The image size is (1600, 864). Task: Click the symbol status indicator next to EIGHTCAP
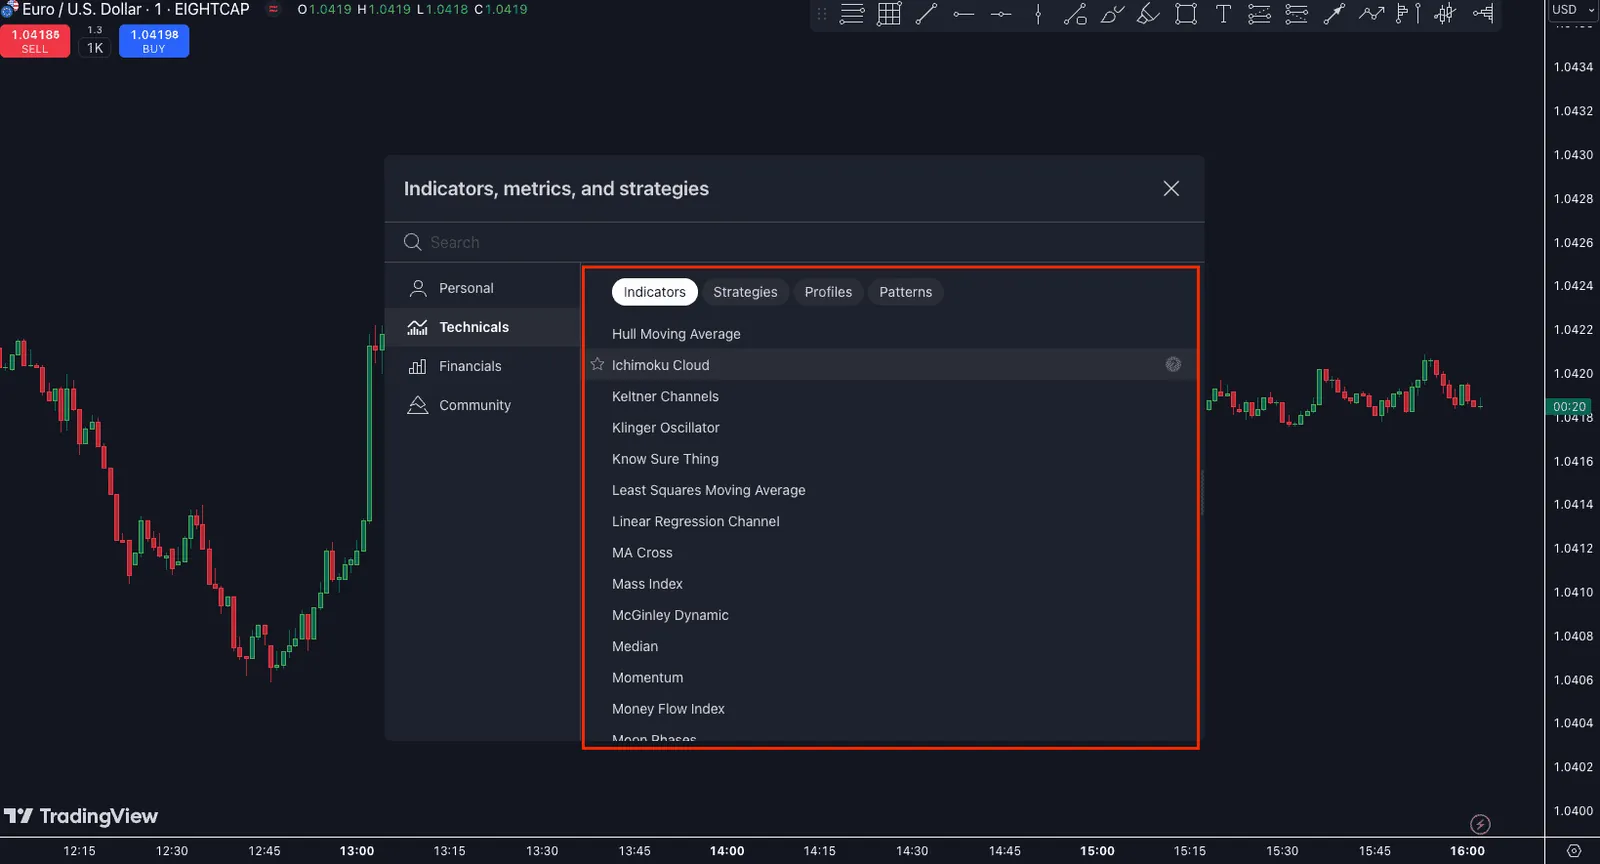click(273, 9)
